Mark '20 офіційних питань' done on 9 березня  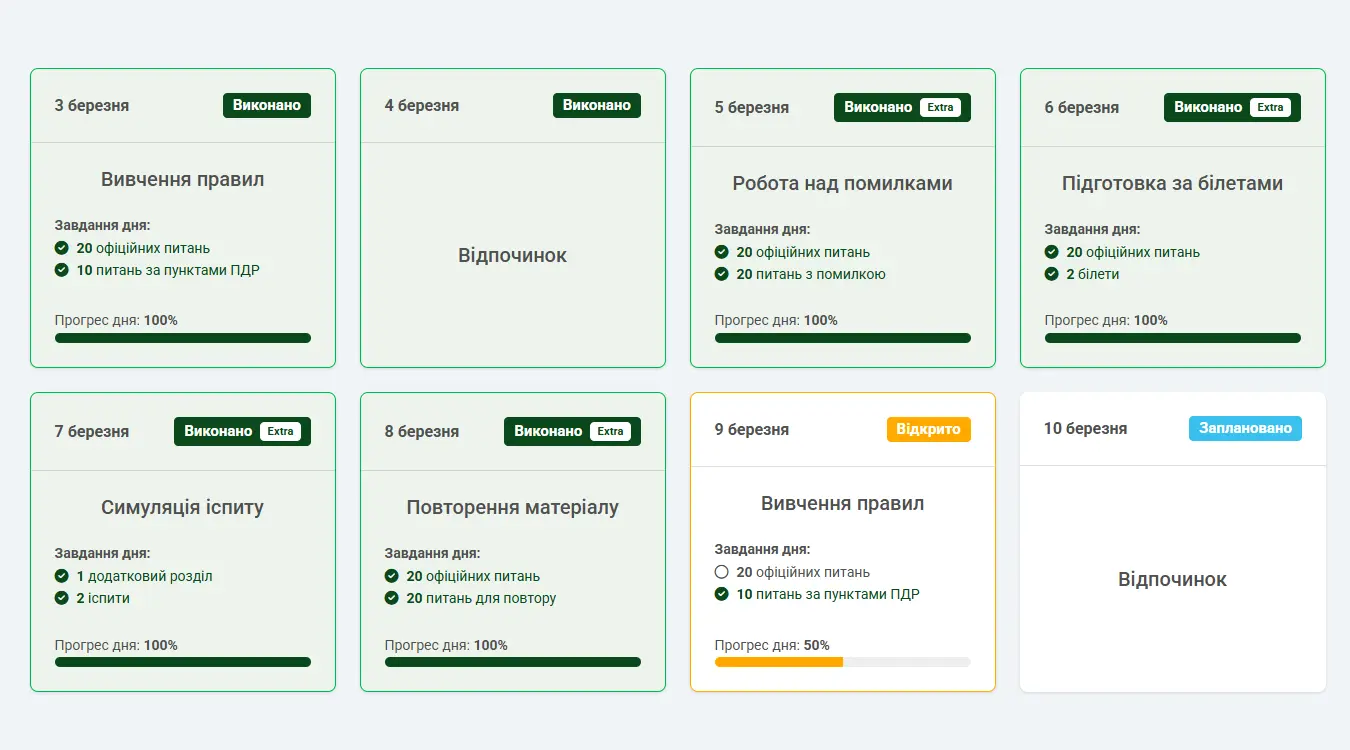coord(721,572)
